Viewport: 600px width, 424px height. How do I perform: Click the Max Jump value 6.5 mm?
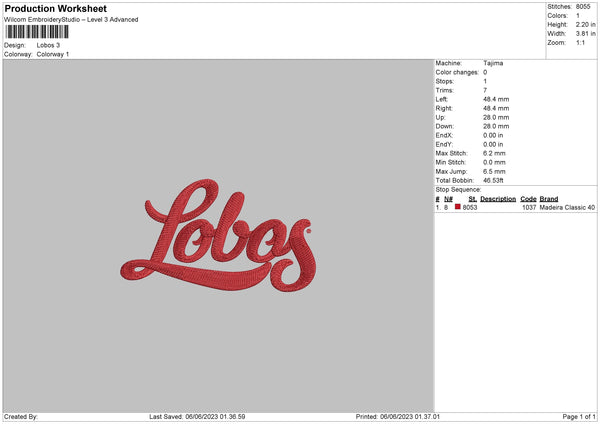[x=494, y=171]
